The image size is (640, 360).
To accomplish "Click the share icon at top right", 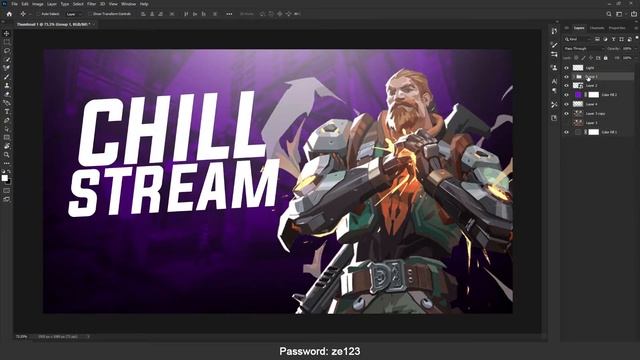I will (634, 14).
